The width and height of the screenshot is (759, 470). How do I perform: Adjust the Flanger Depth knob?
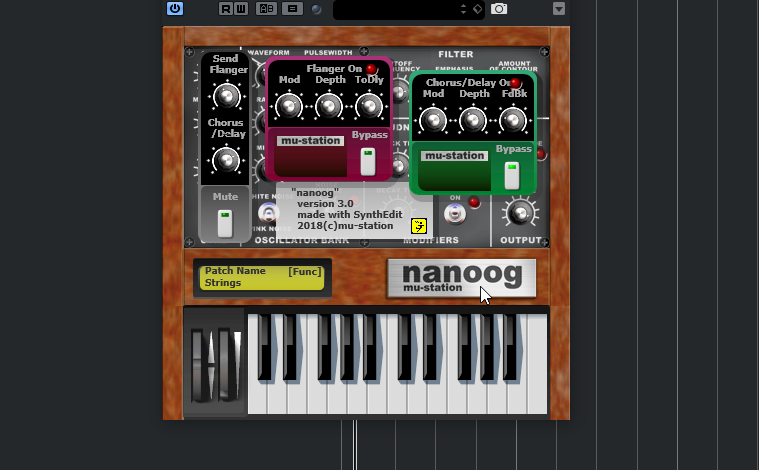tap(329, 106)
